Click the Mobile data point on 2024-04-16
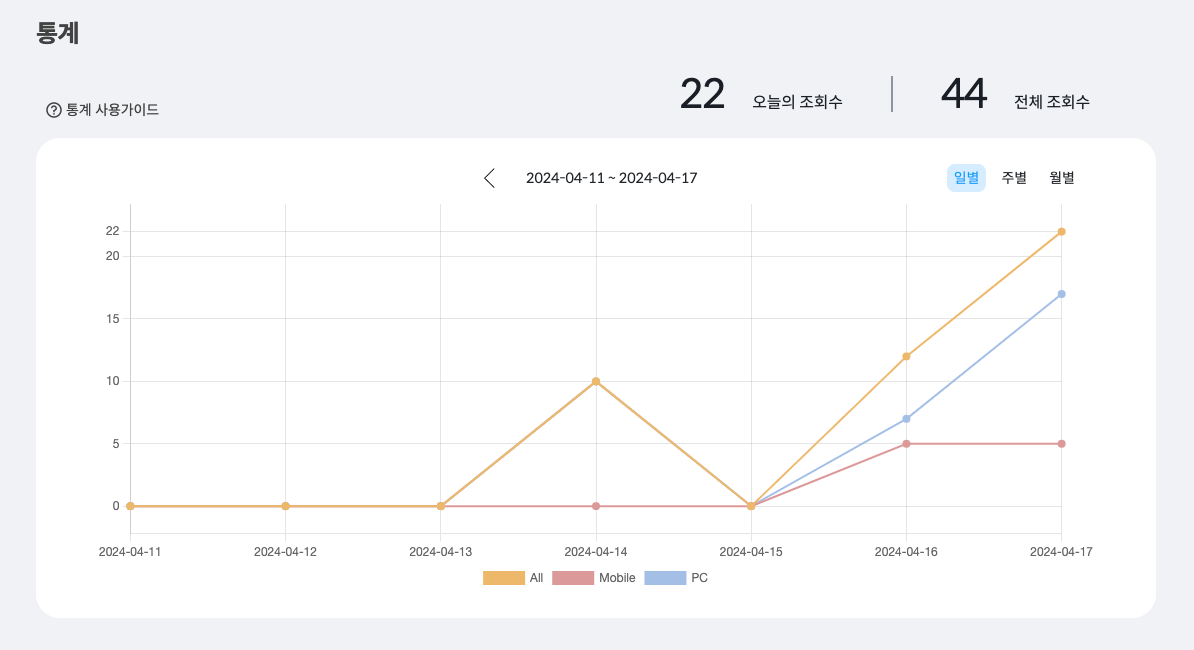Image resolution: width=1194 pixels, height=650 pixels. tap(906, 444)
